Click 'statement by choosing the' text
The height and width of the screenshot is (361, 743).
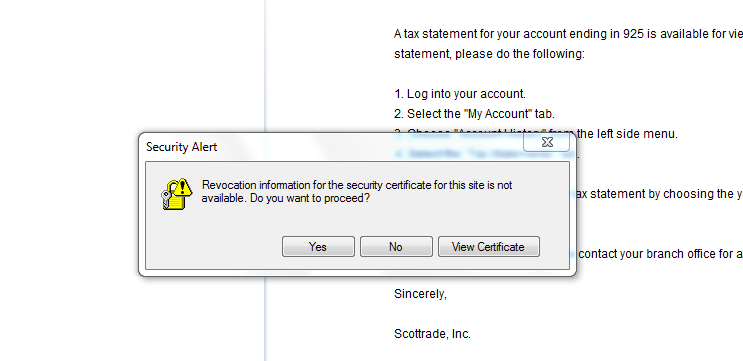(652, 194)
